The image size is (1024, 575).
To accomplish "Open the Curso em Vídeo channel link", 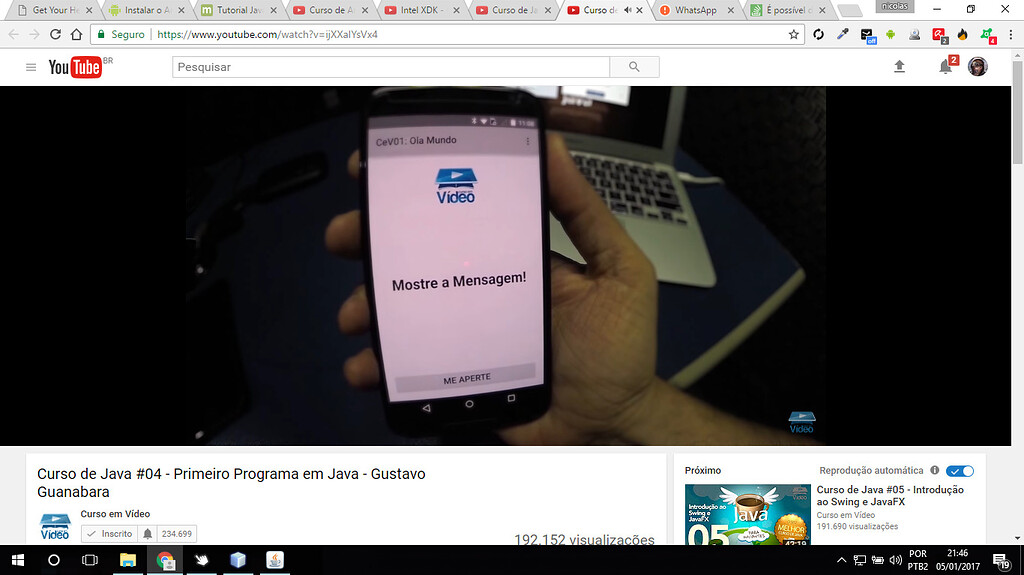I will [115, 514].
